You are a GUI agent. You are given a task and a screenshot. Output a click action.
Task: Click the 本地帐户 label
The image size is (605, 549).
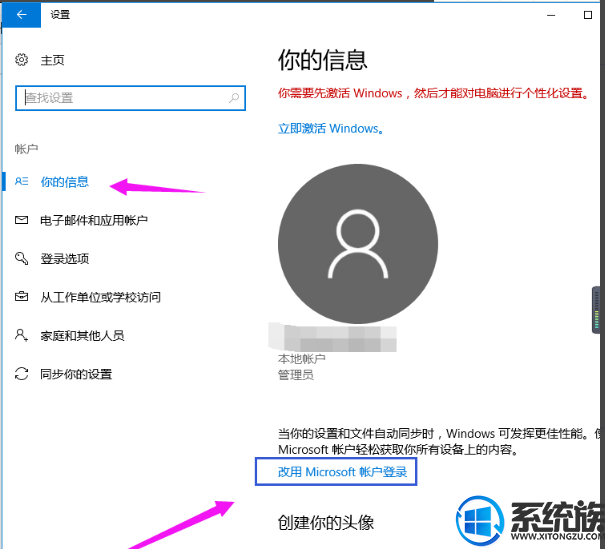302,359
